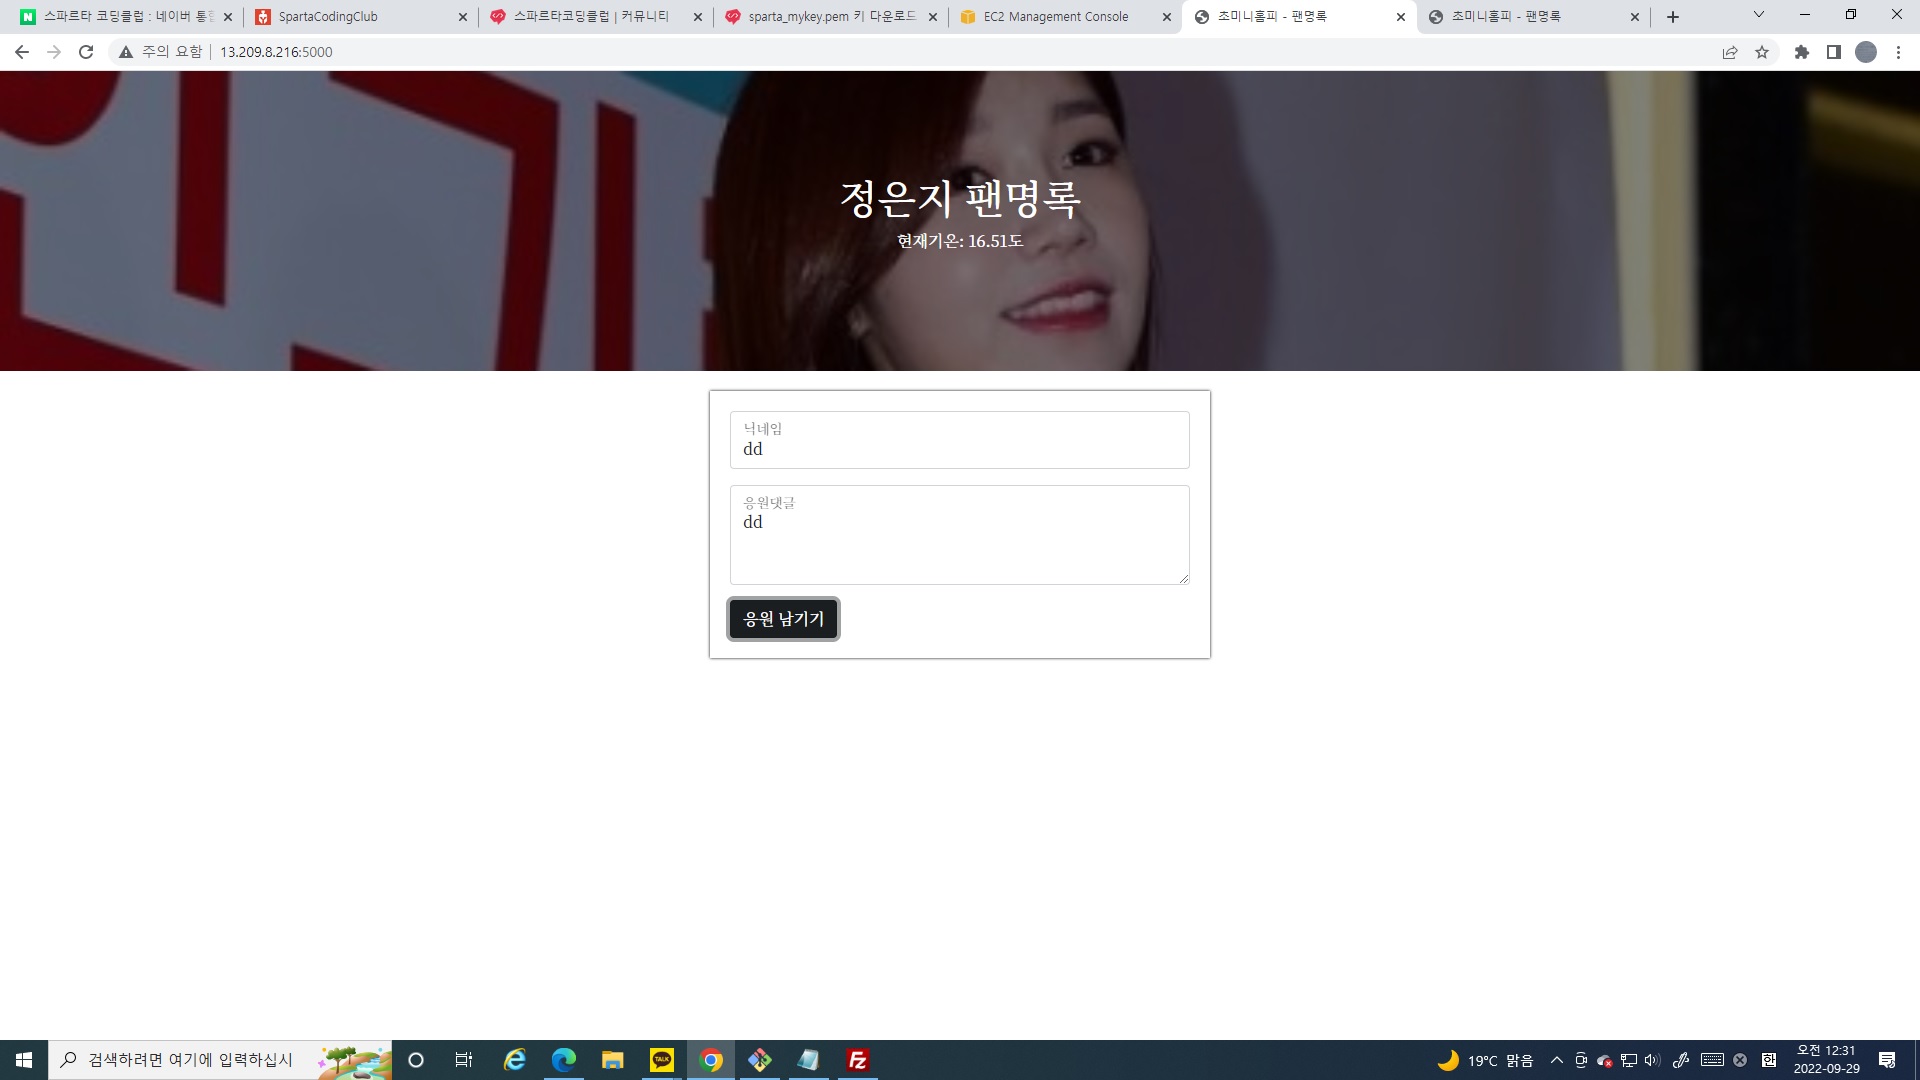This screenshot has width=1920, height=1080.
Task: Open a new browser tab
Action: (x=1673, y=17)
